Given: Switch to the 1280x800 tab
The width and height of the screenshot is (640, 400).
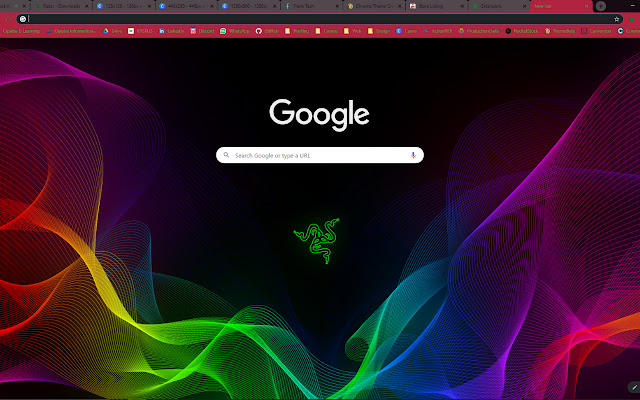Looking at the screenshot, I should point(249,6).
